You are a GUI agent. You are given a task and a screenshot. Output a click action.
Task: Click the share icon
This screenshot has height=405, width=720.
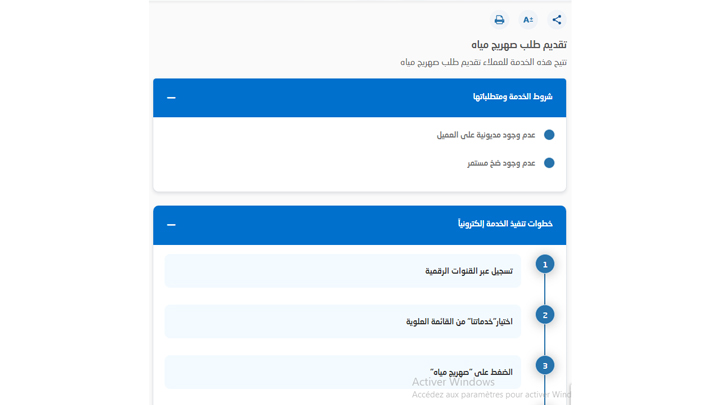(x=557, y=20)
